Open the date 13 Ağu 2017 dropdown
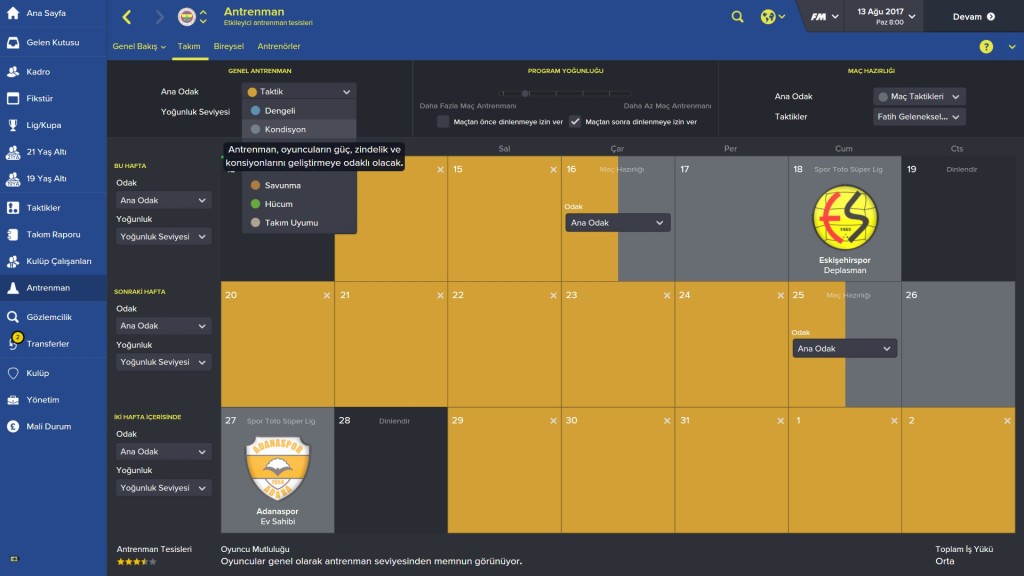The image size is (1024, 576). 886,16
